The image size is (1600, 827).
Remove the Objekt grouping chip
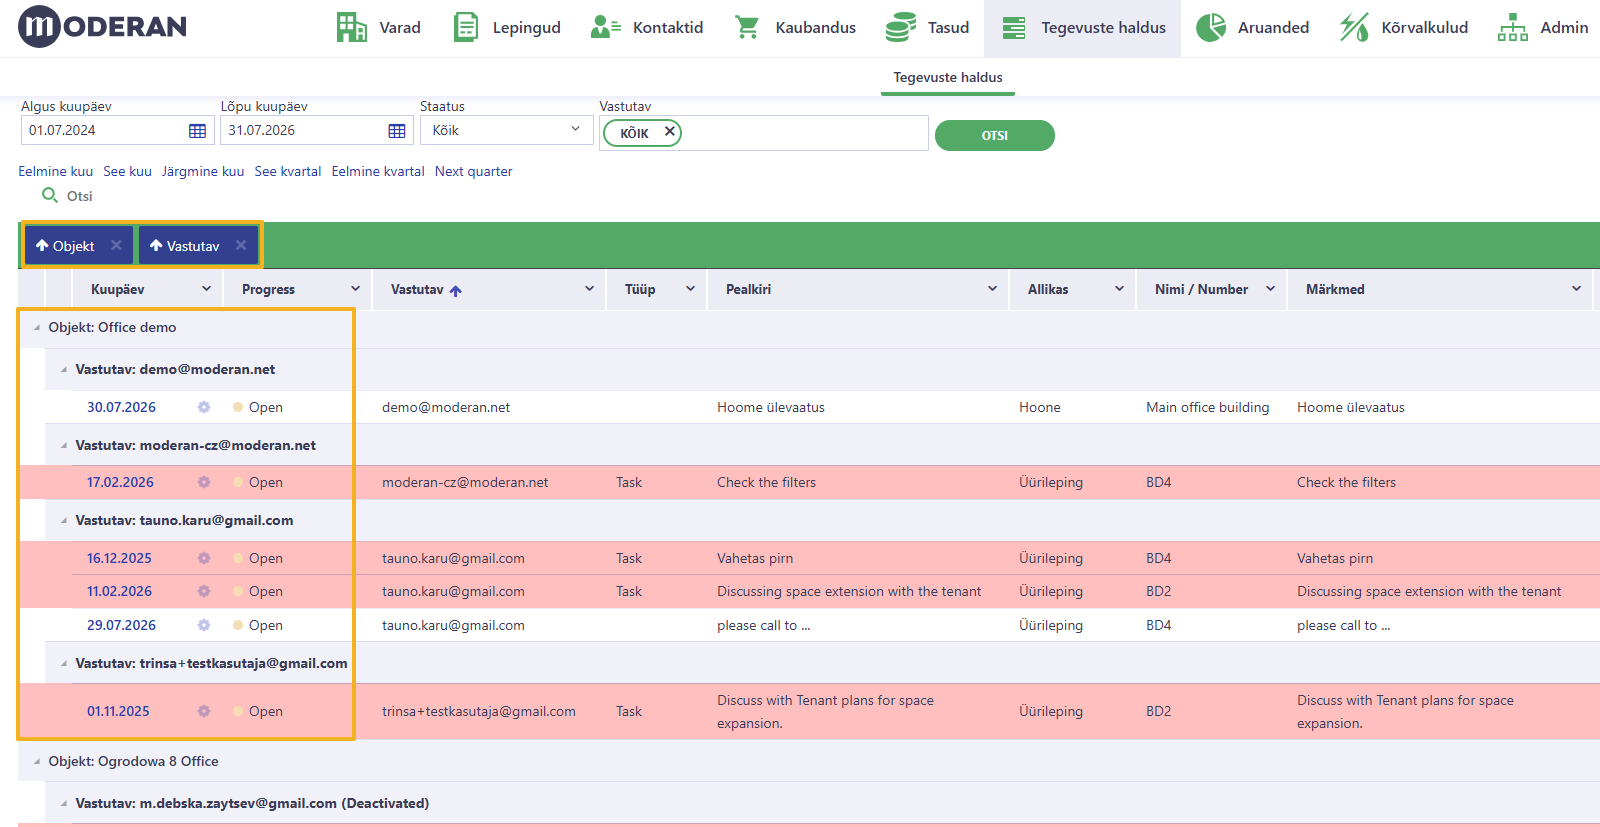pos(116,245)
